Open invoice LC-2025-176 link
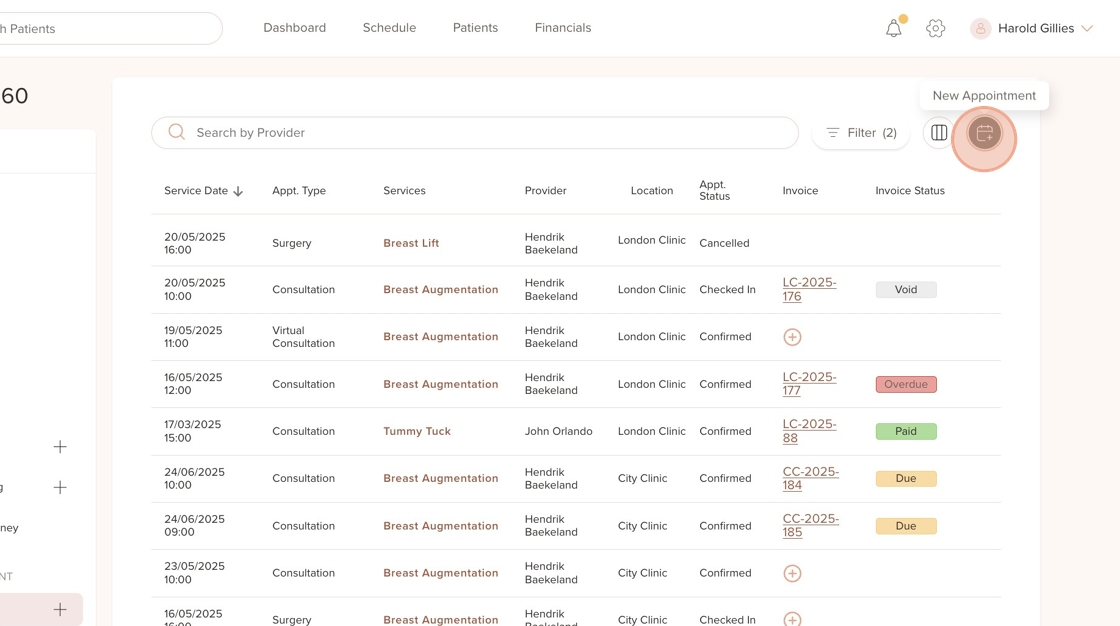1120x626 pixels. tap(809, 289)
